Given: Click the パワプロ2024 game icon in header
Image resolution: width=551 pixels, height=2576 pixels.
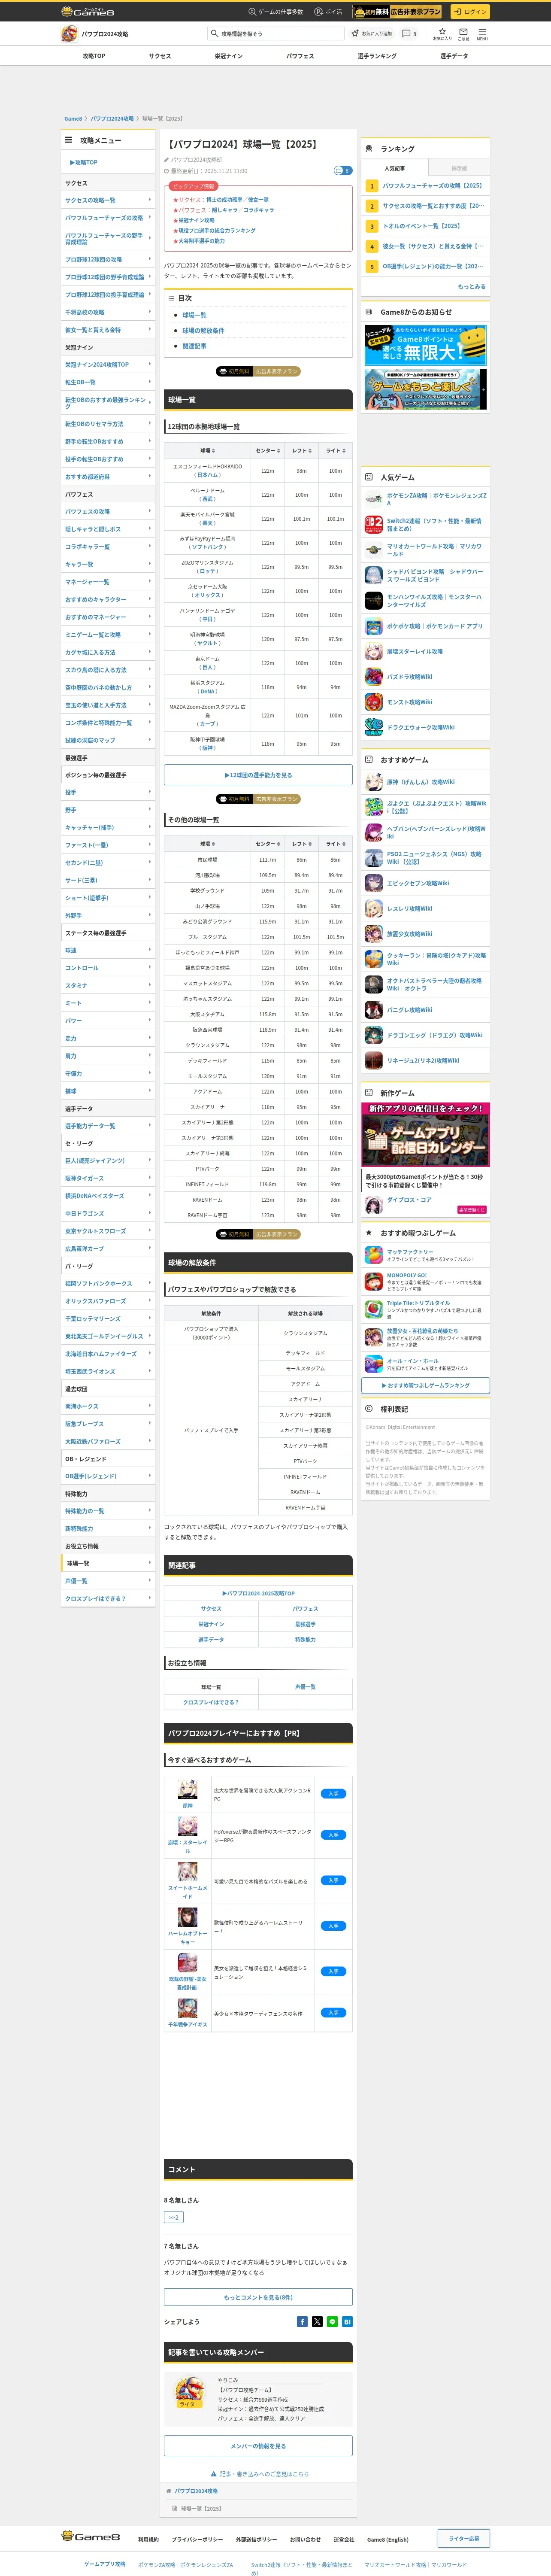Looking at the screenshot, I should tap(69, 34).
